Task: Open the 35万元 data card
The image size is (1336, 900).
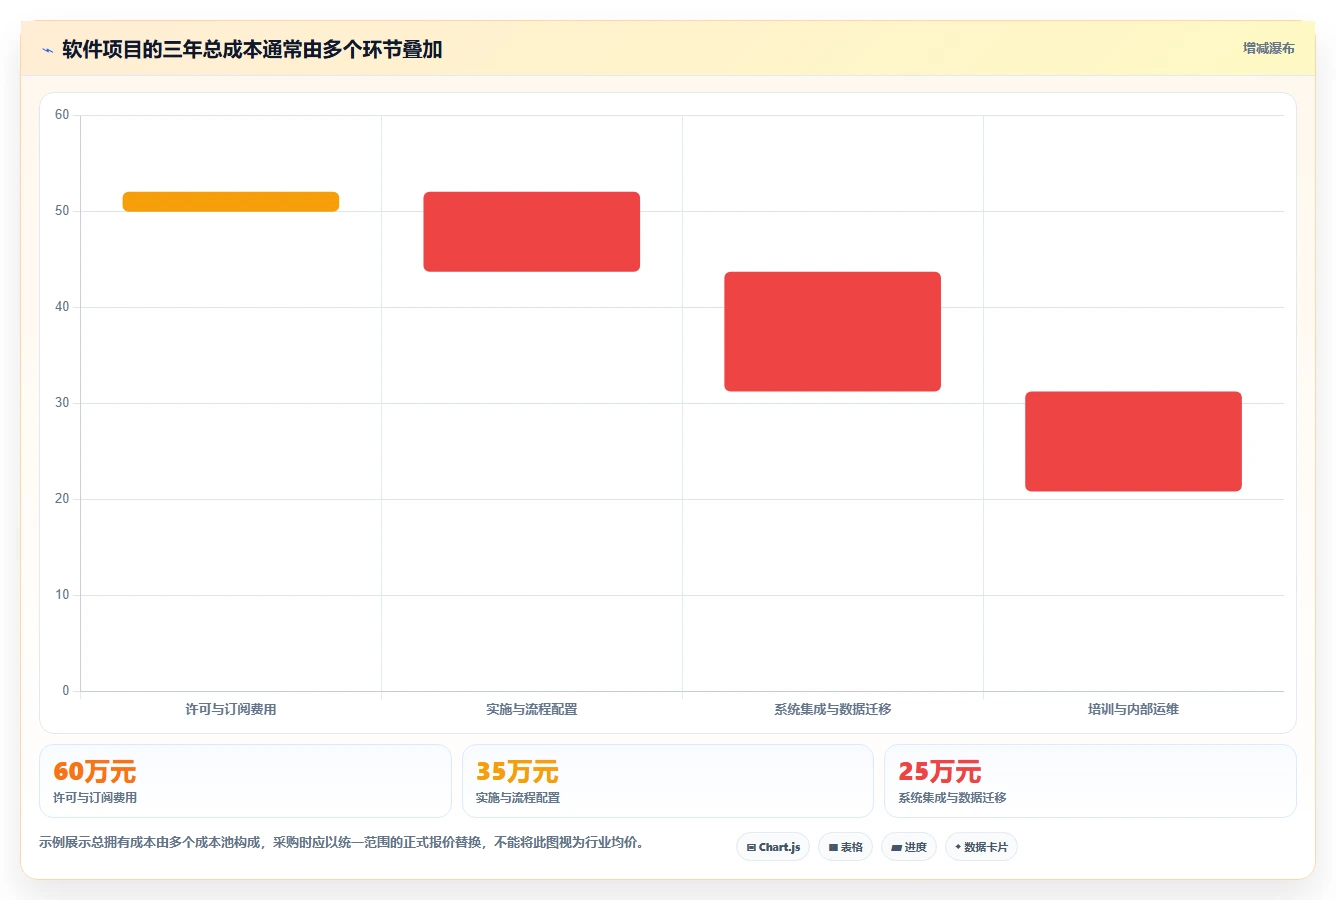Action: click(x=668, y=781)
